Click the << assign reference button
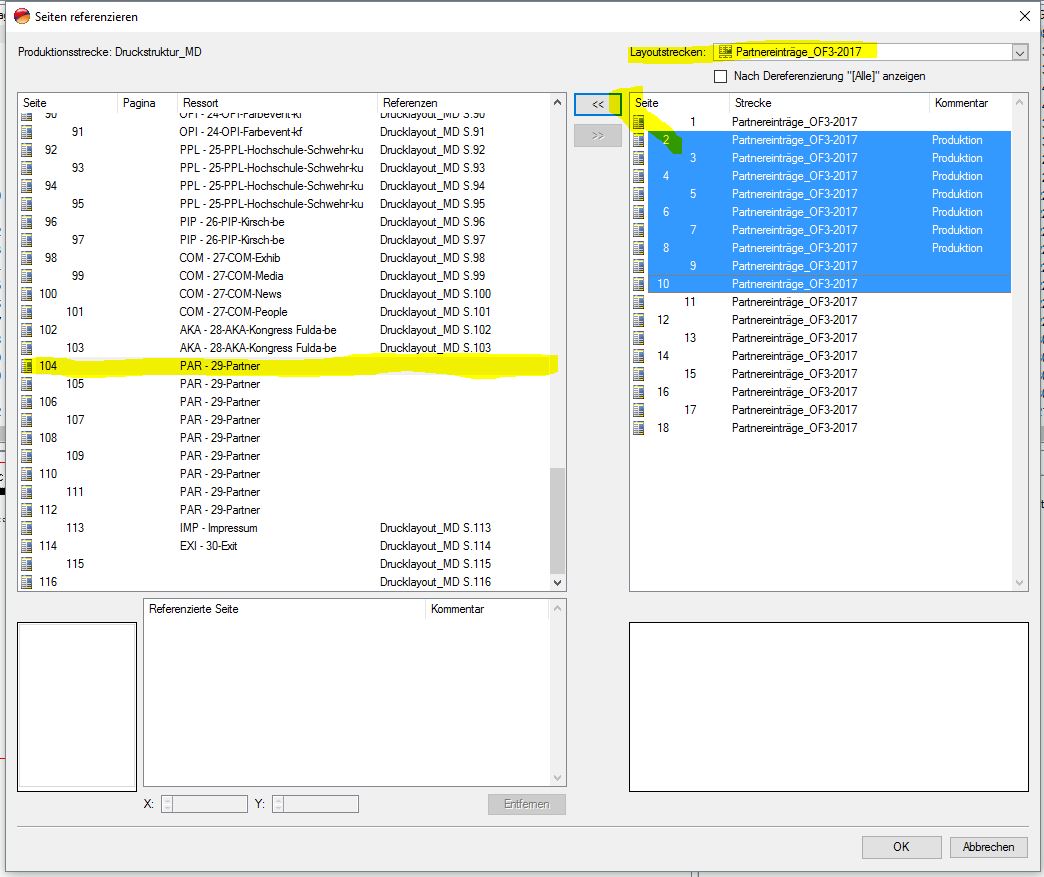The width and height of the screenshot is (1044, 877). [597, 104]
